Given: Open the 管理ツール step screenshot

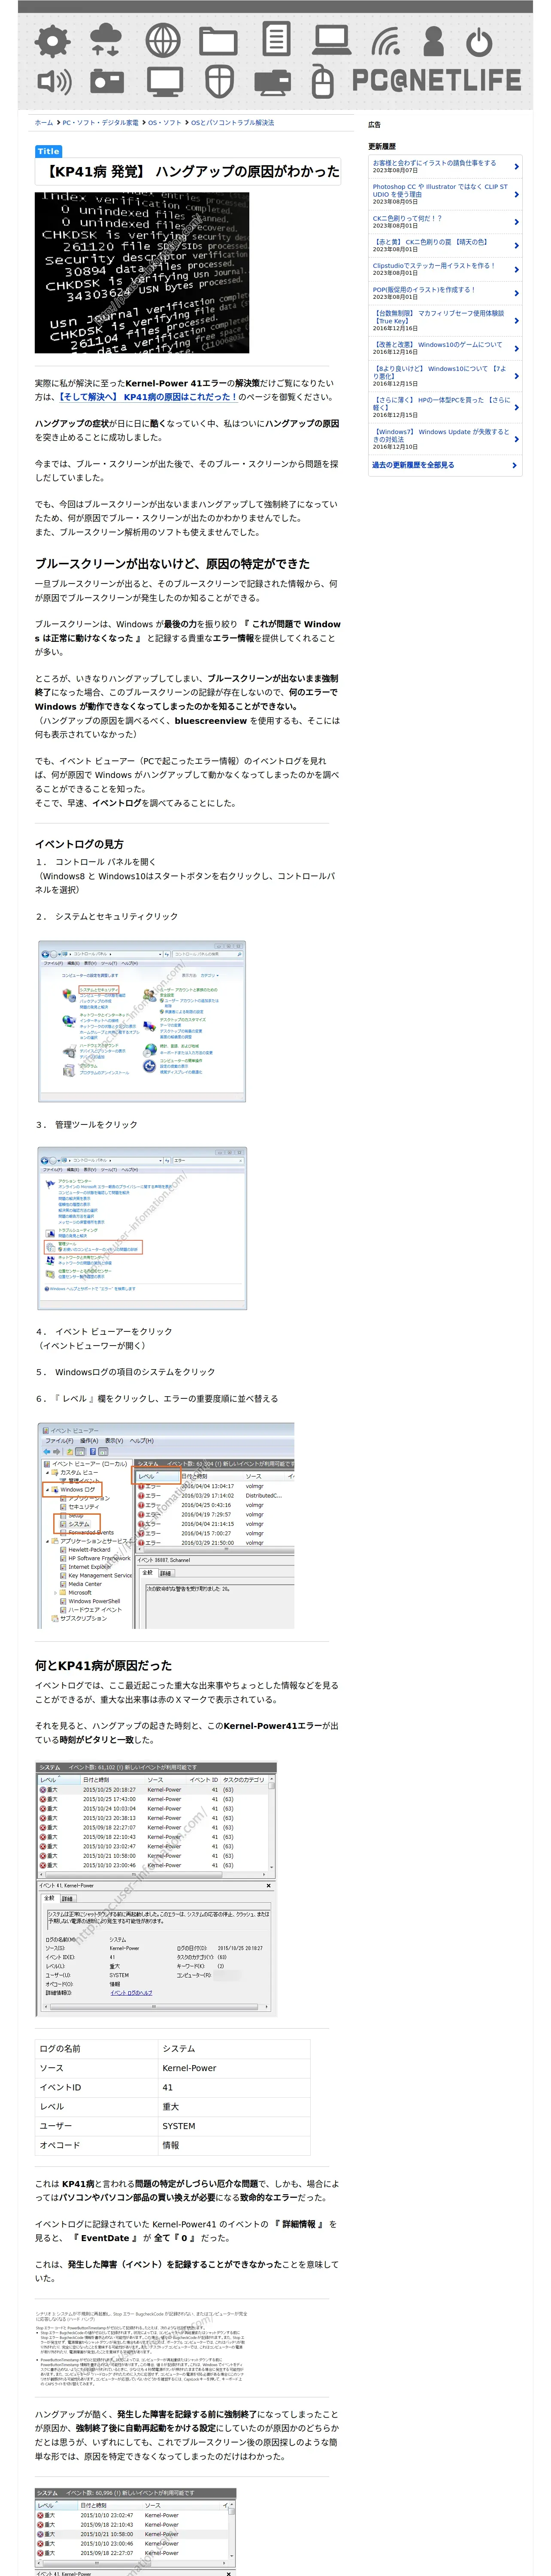Looking at the screenshot, I should coord(142,1228).
